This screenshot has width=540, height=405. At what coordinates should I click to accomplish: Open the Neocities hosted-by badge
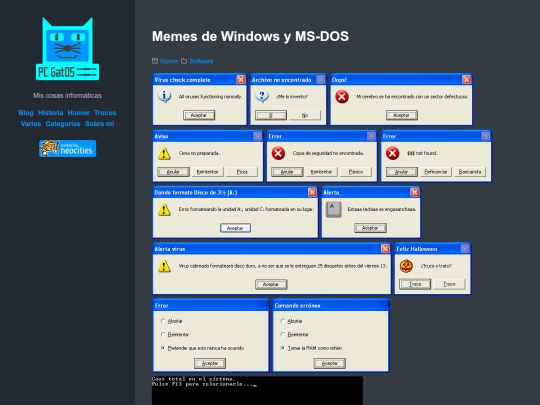tap(68, 148)
